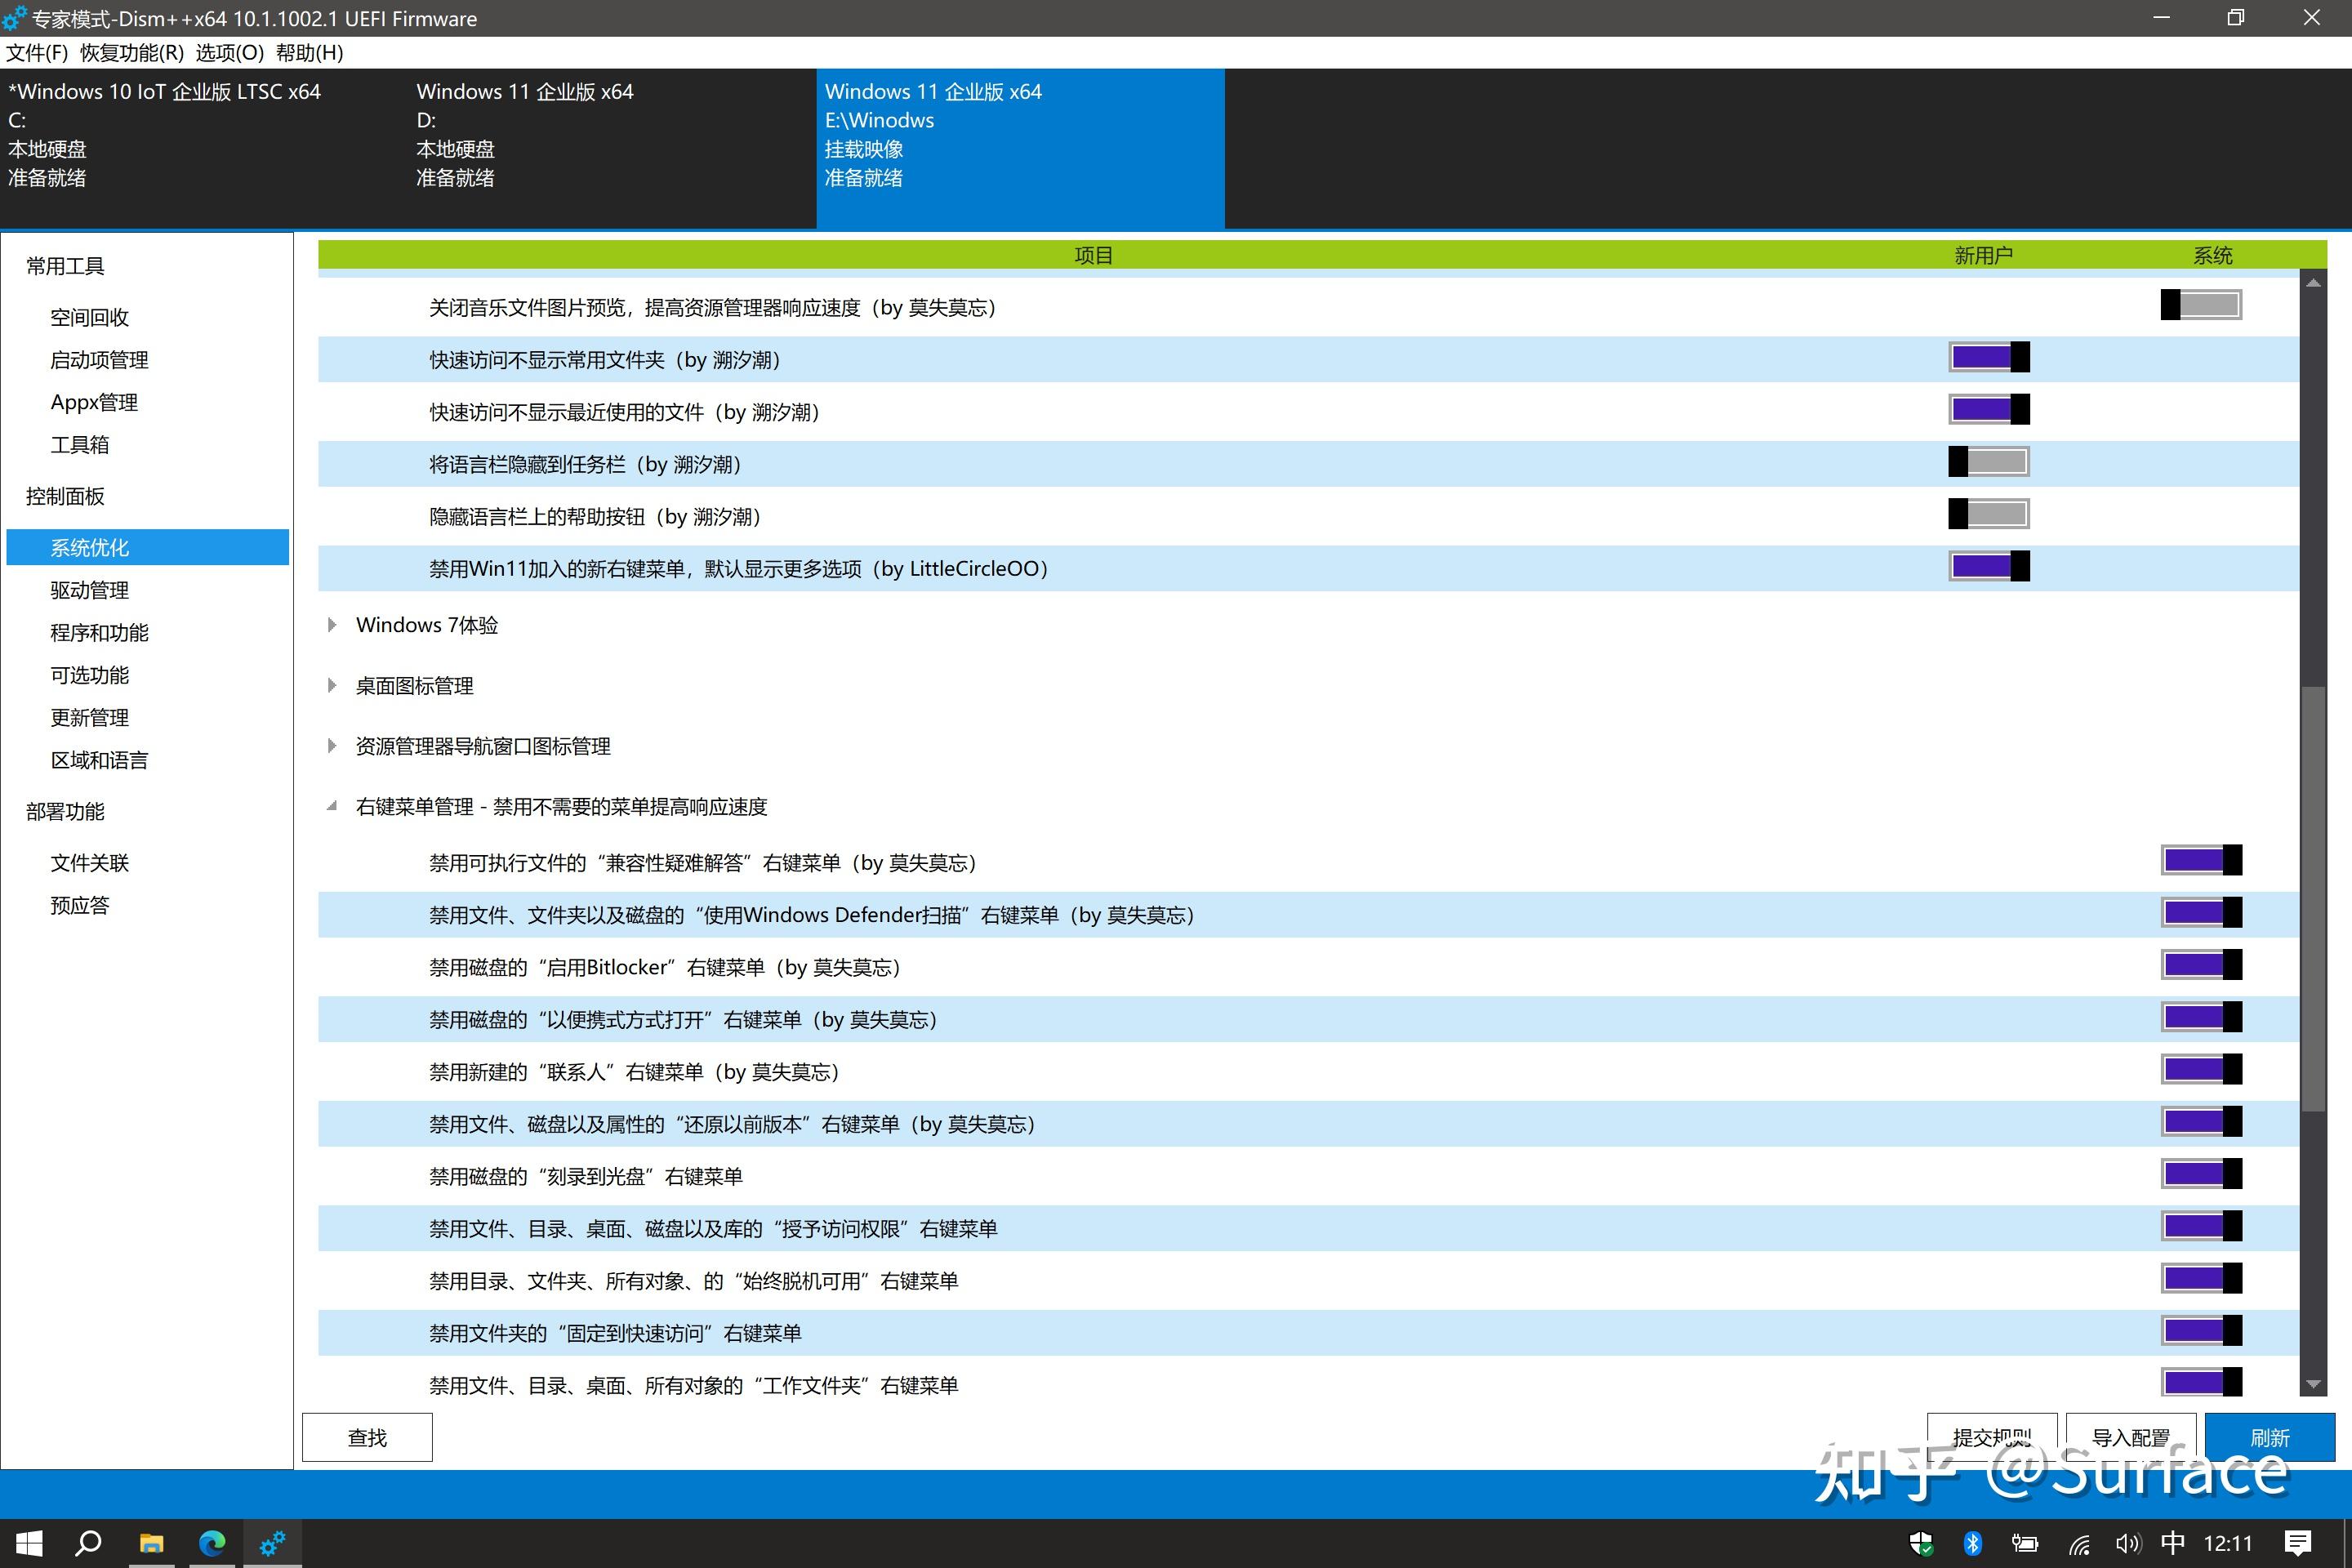Image resolution: width=2352 pixels, height=1568 pixels.
Task: Turn on the 隐藏语言栏上的帮助按钮 switch
Action: [x=1988, y=514]
